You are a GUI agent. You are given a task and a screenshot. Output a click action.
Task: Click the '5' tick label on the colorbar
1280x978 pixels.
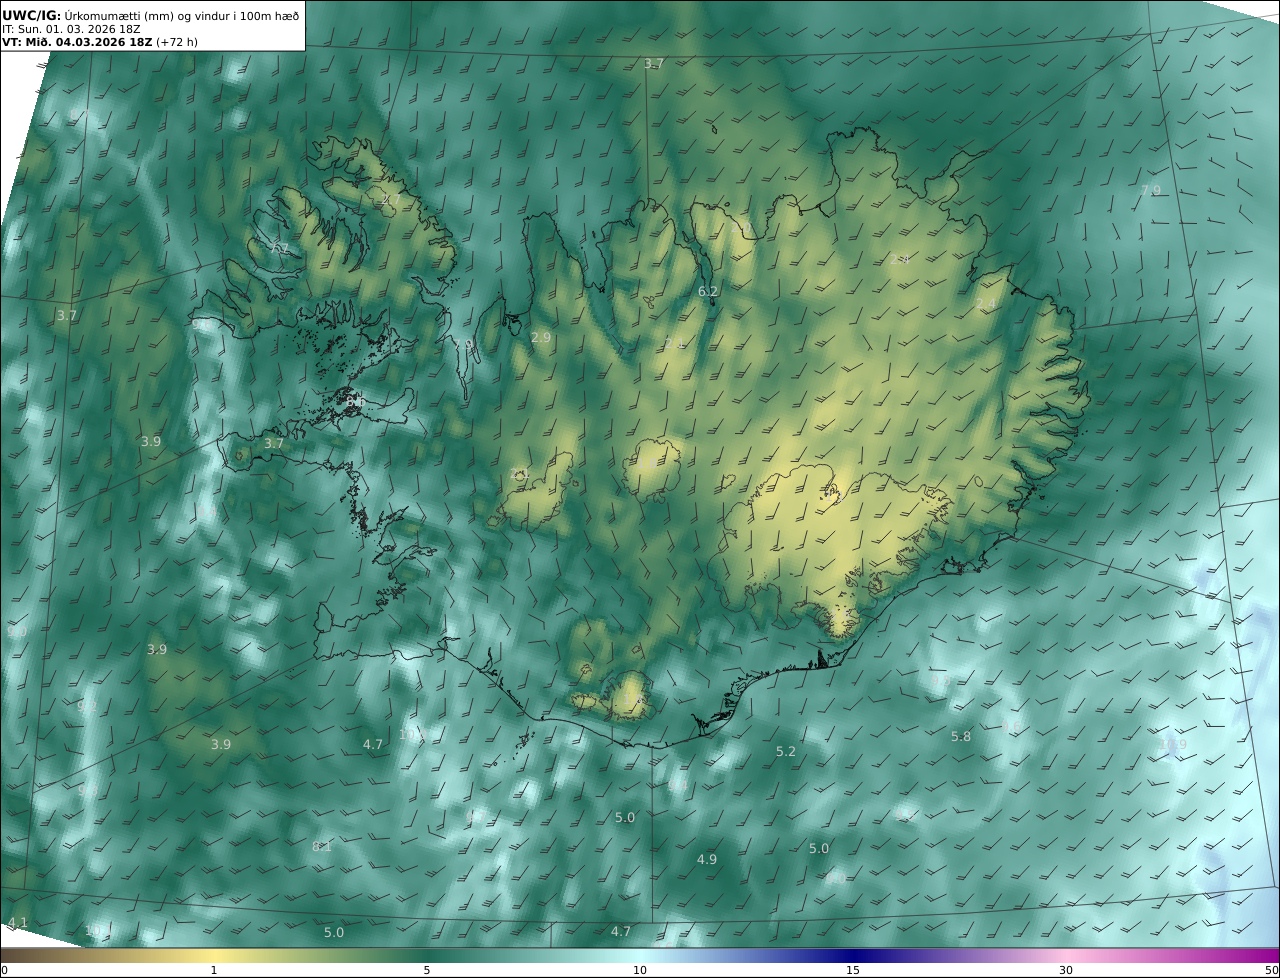(427, 970)
